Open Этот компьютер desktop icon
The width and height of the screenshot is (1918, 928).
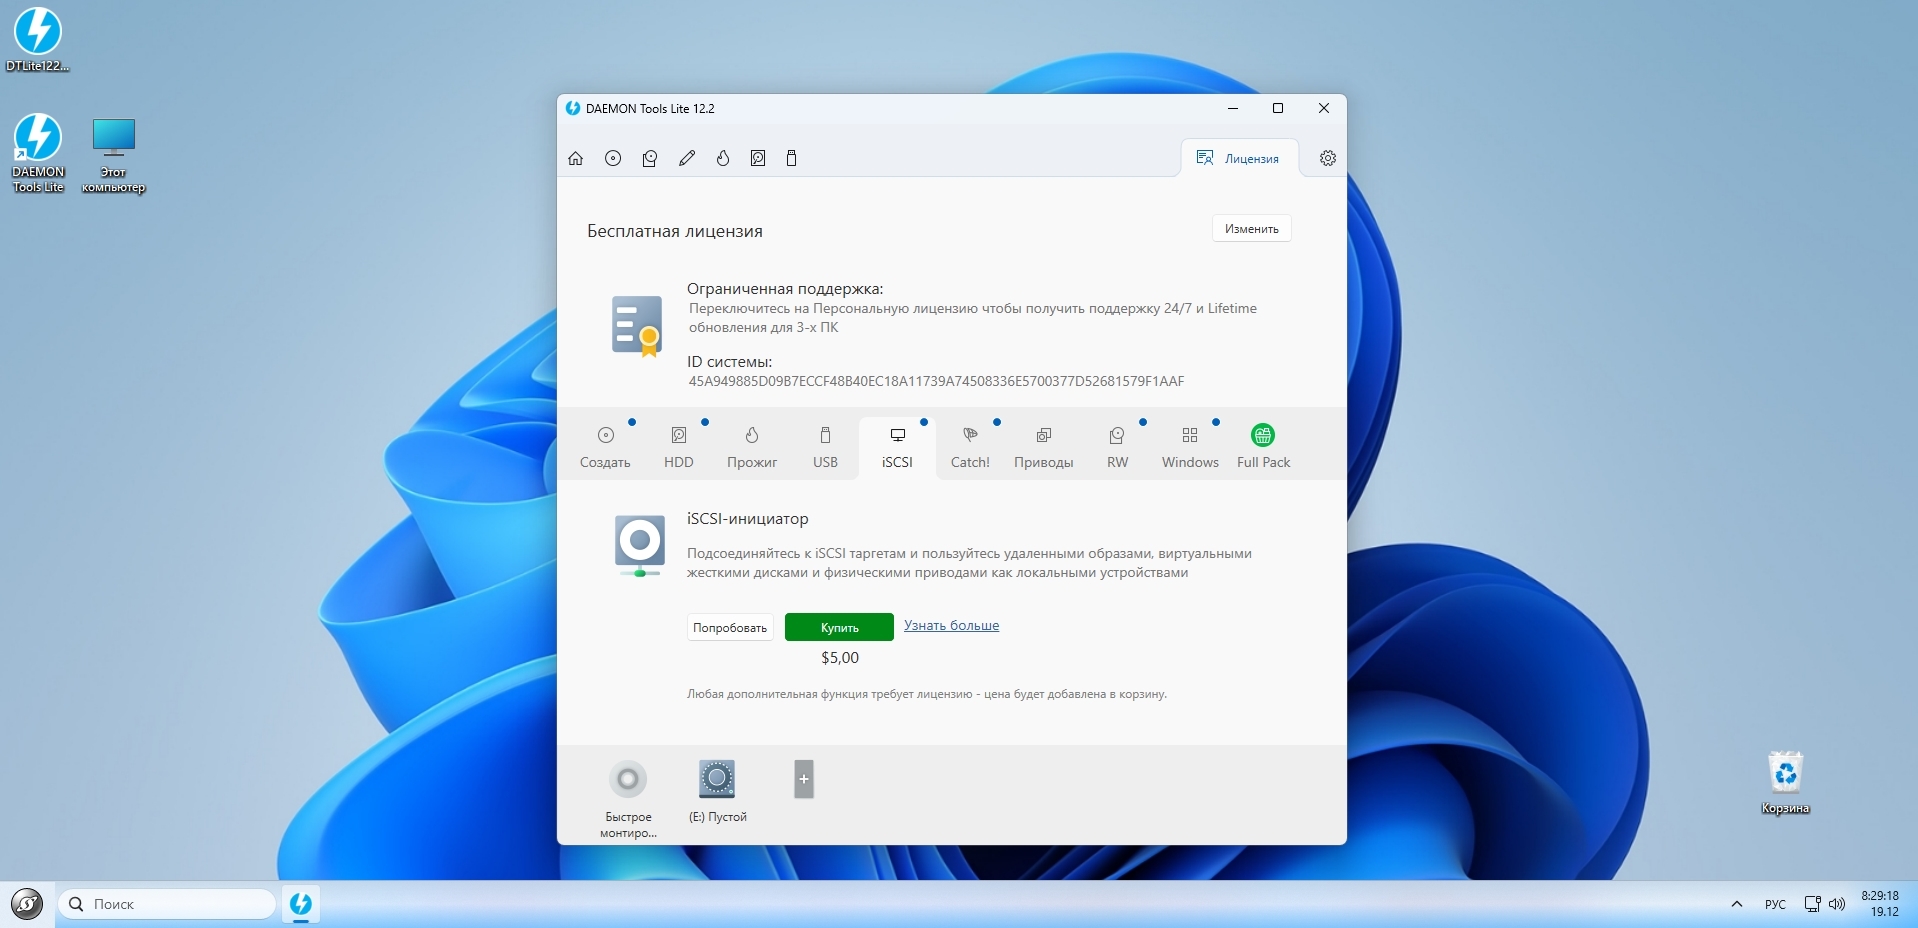[x=113, y=155]
